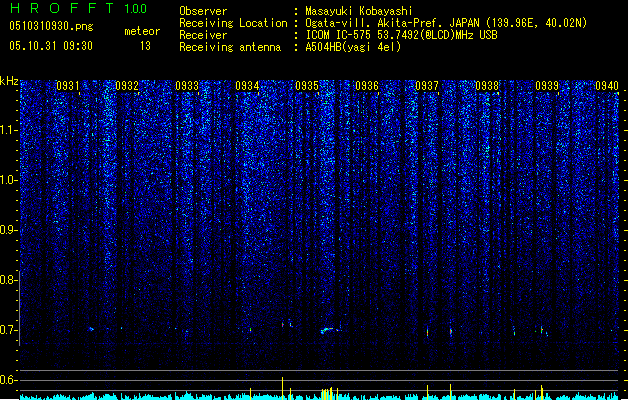
Task: Click the red meteor echo before 0935
Action: point(282,324)
